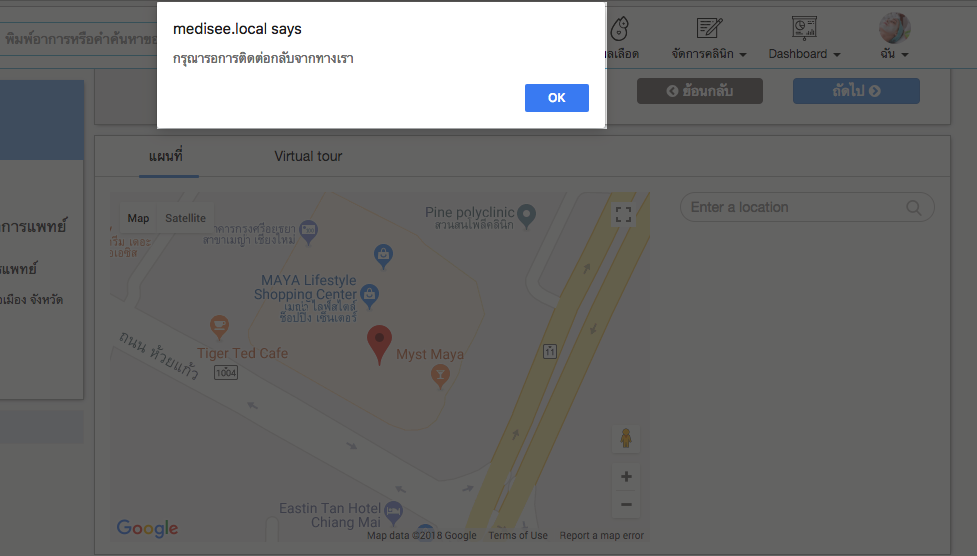Click the ย้อนกลับ back button

pyautogui.click(x=700, y=91)
